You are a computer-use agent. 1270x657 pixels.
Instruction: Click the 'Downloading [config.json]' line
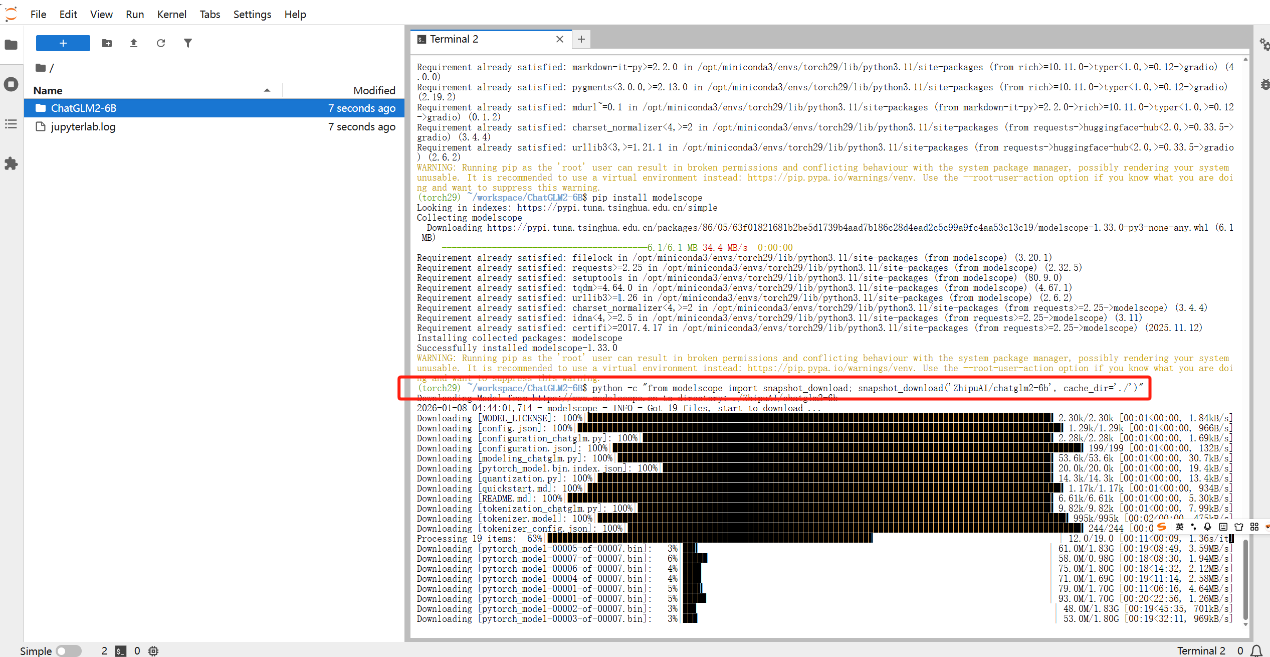[825, 428]
